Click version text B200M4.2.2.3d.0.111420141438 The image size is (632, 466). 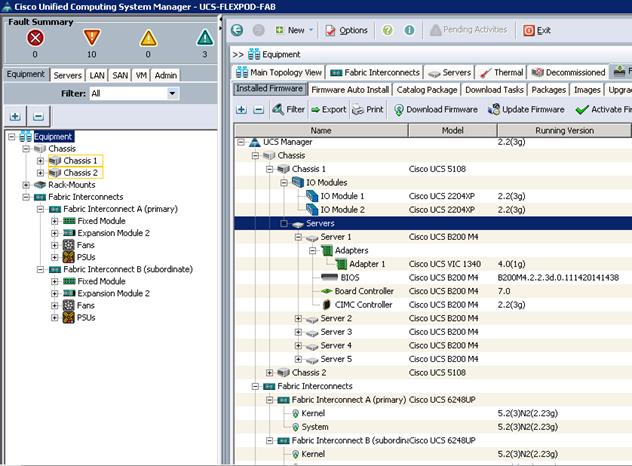click(558, 278)
